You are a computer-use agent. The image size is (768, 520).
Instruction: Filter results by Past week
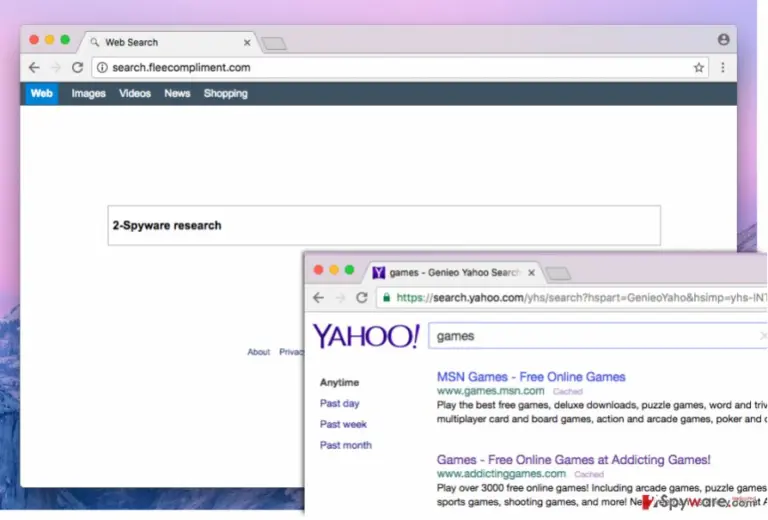(x=343, y=424)
